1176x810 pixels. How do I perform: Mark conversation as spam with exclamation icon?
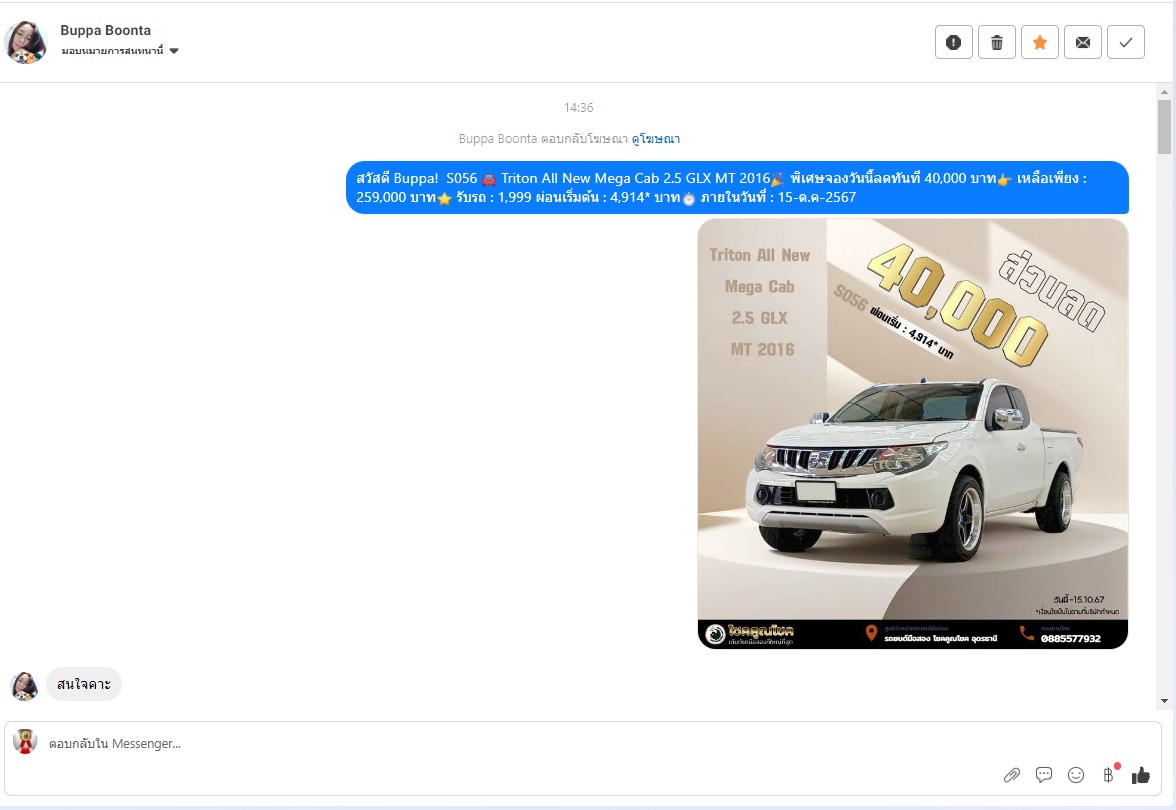953,42
